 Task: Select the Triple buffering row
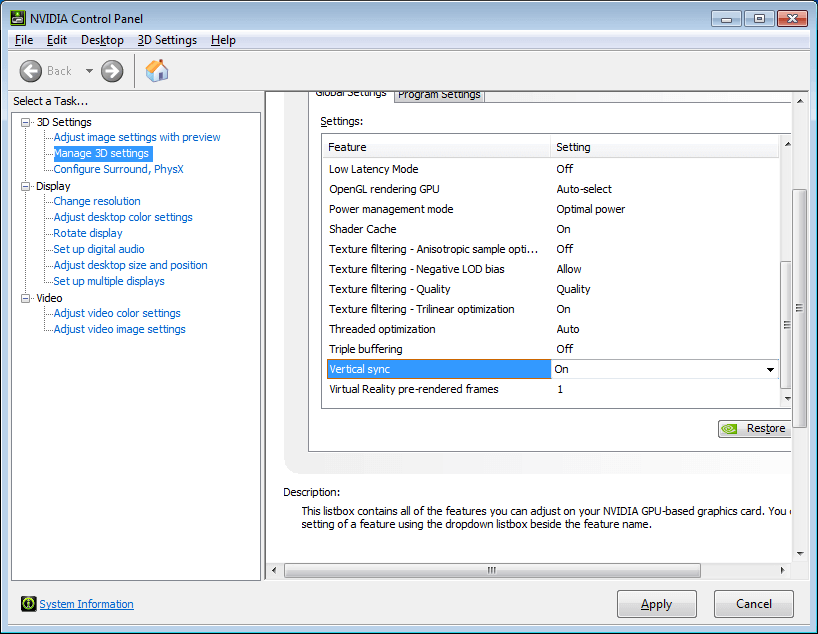[x=551, y=349]
